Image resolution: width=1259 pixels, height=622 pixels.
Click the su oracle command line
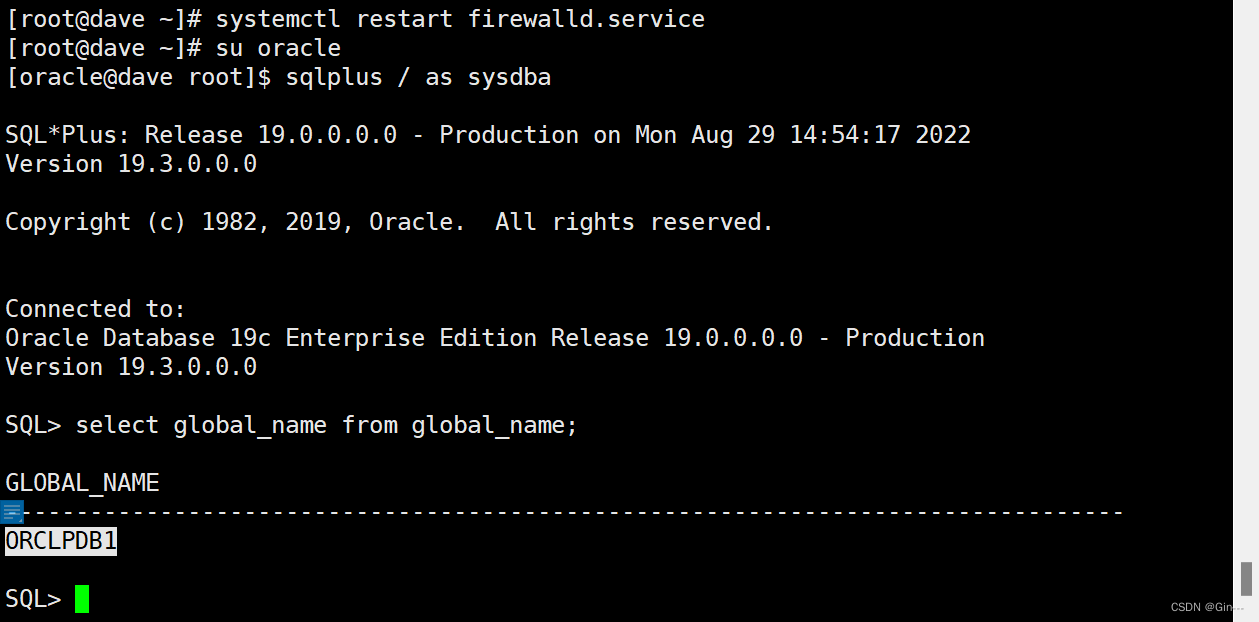tap(278, 48)
